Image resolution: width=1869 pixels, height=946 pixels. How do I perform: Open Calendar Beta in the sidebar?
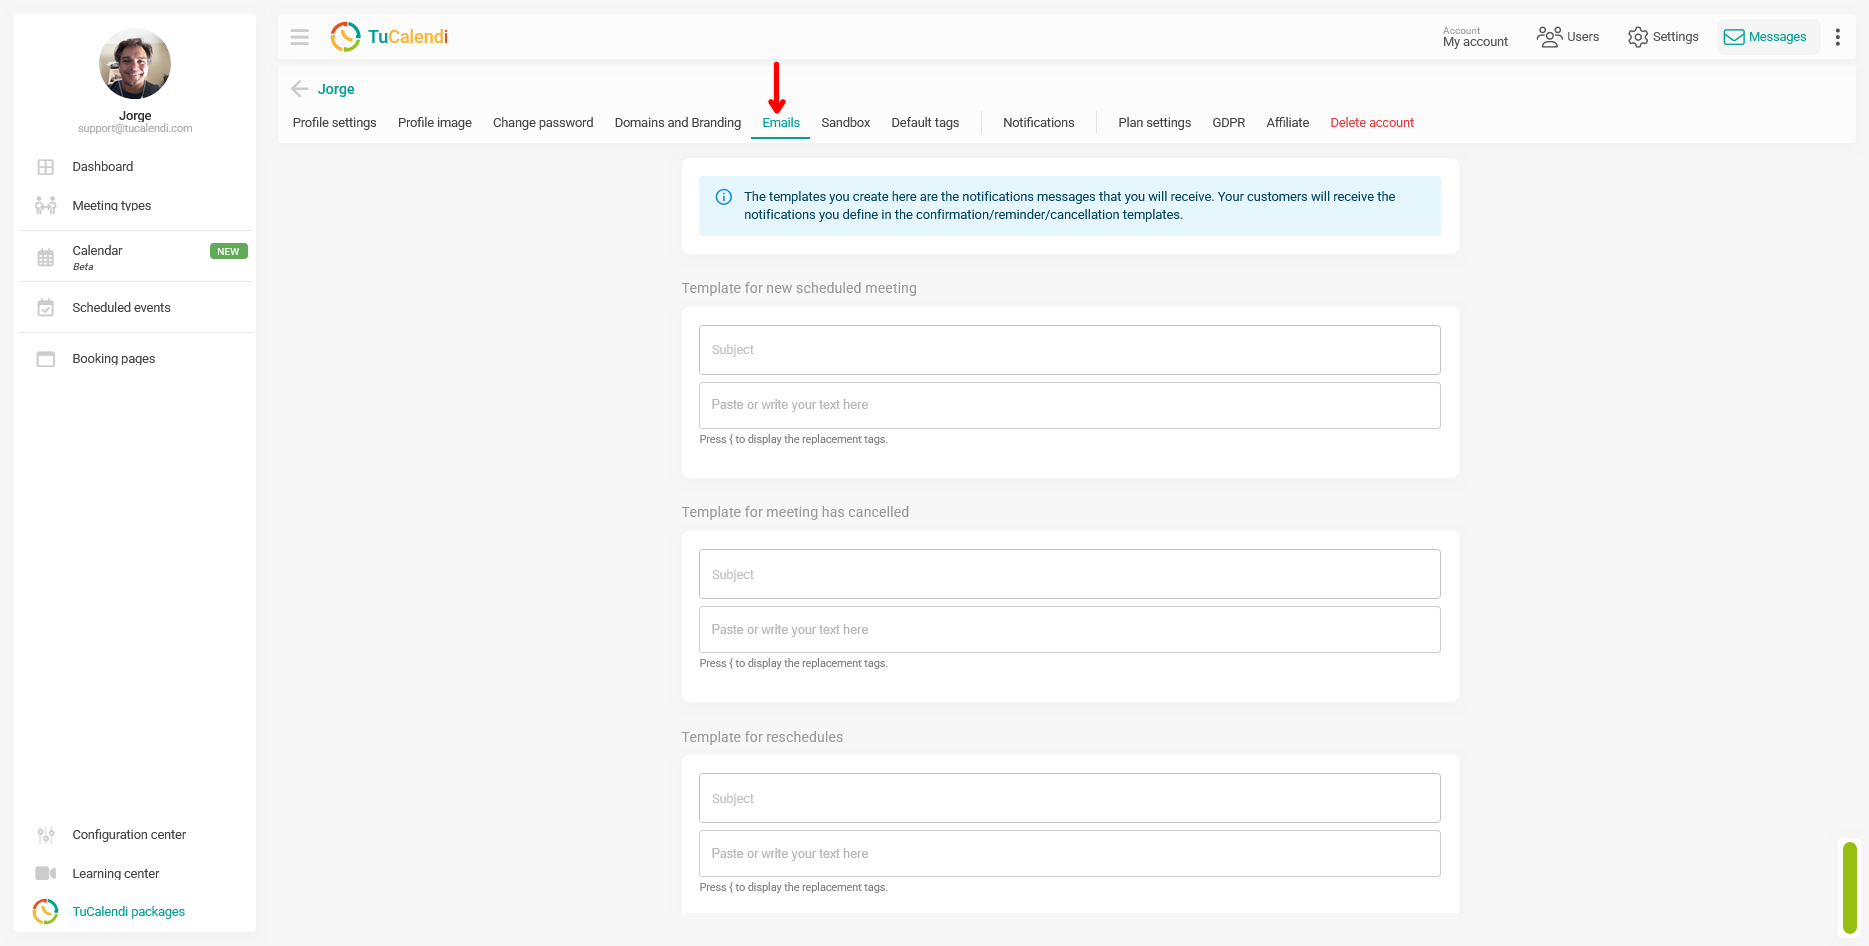97,257
